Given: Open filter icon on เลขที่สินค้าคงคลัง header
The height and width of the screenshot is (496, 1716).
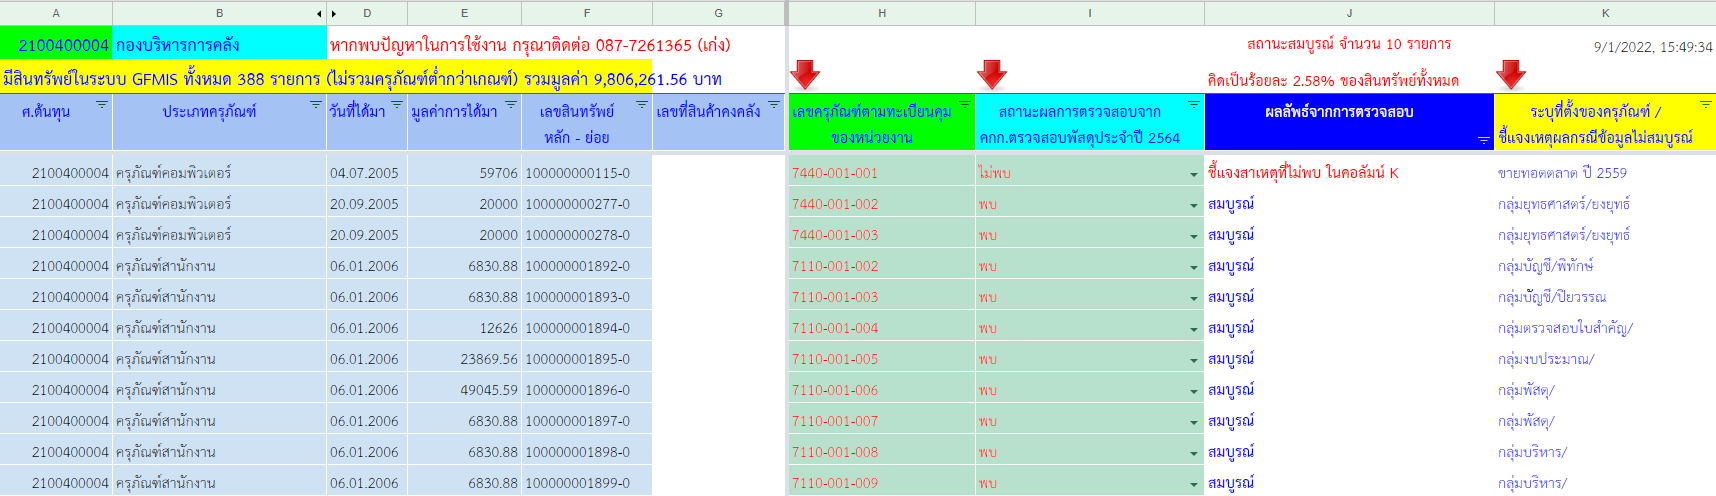Looking at the screenshot, I should tap(774, 105).
